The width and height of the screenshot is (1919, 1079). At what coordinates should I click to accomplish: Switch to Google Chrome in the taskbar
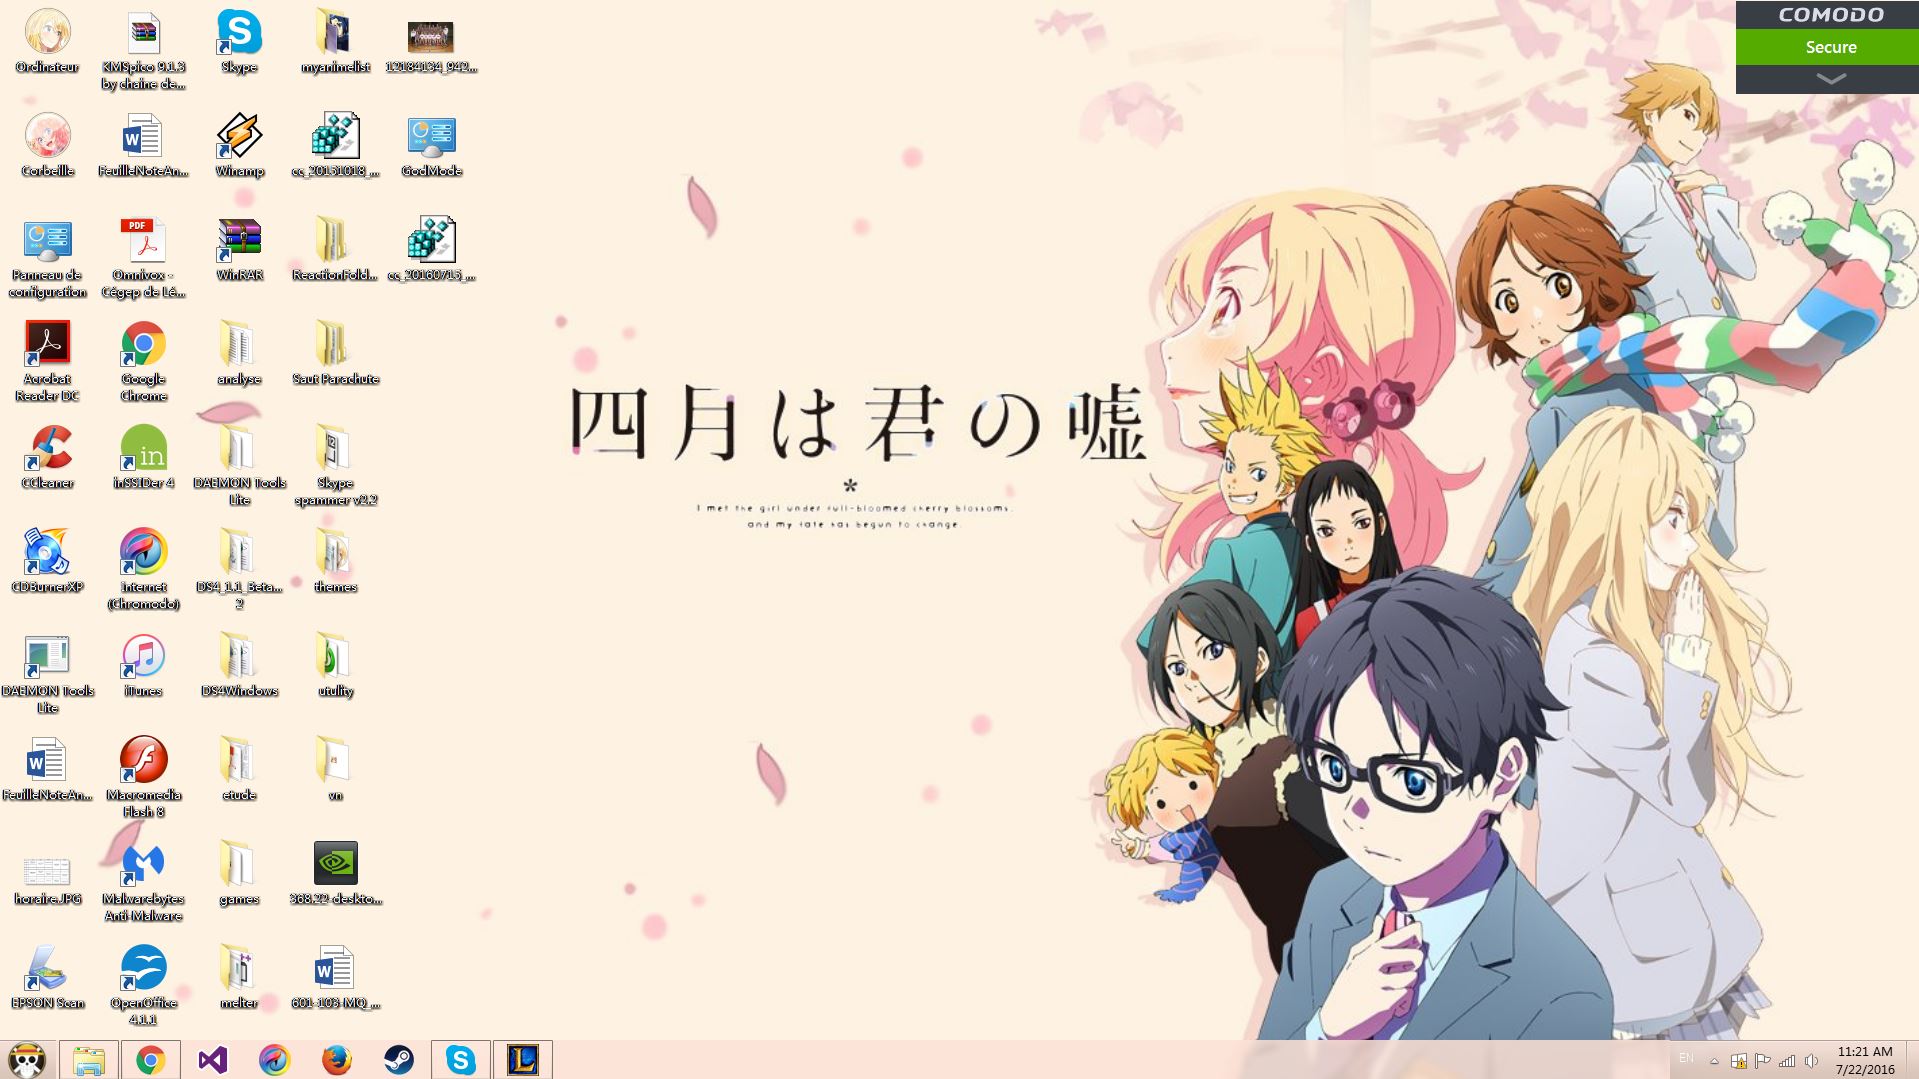point(151,1060)
